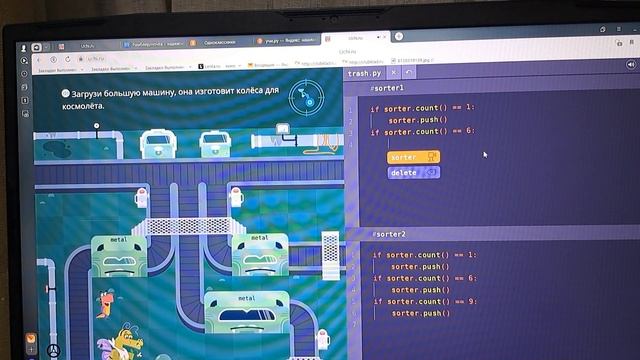Click the right metal sorter machine
This screenshot has height=360, width=640.
pyautogui.click(x=260, y=254)
